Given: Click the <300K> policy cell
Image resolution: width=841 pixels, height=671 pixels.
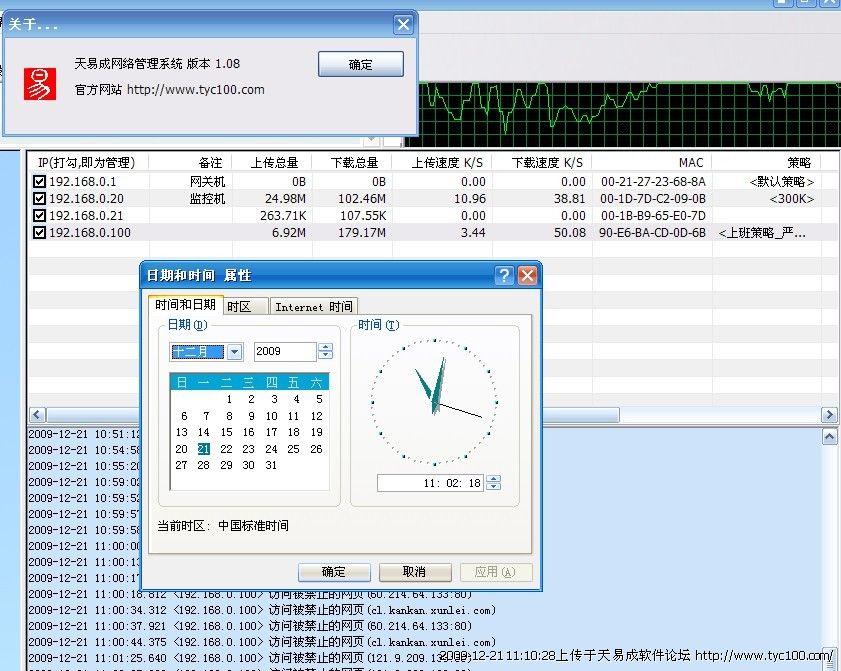Looking at the screenshot, I should 792,199.
